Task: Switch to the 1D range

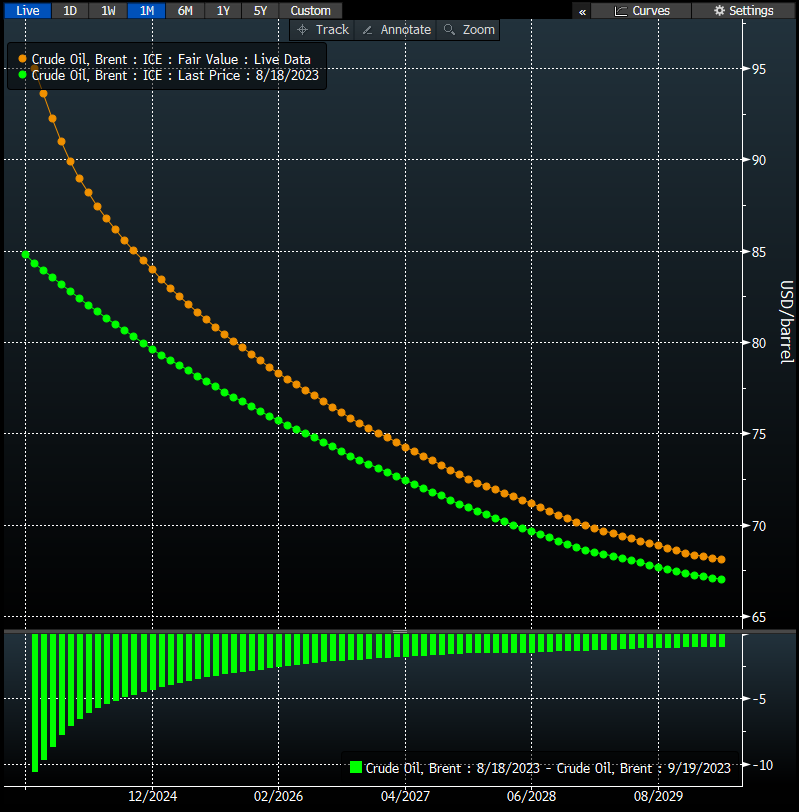Action: (x=70, y=10)
